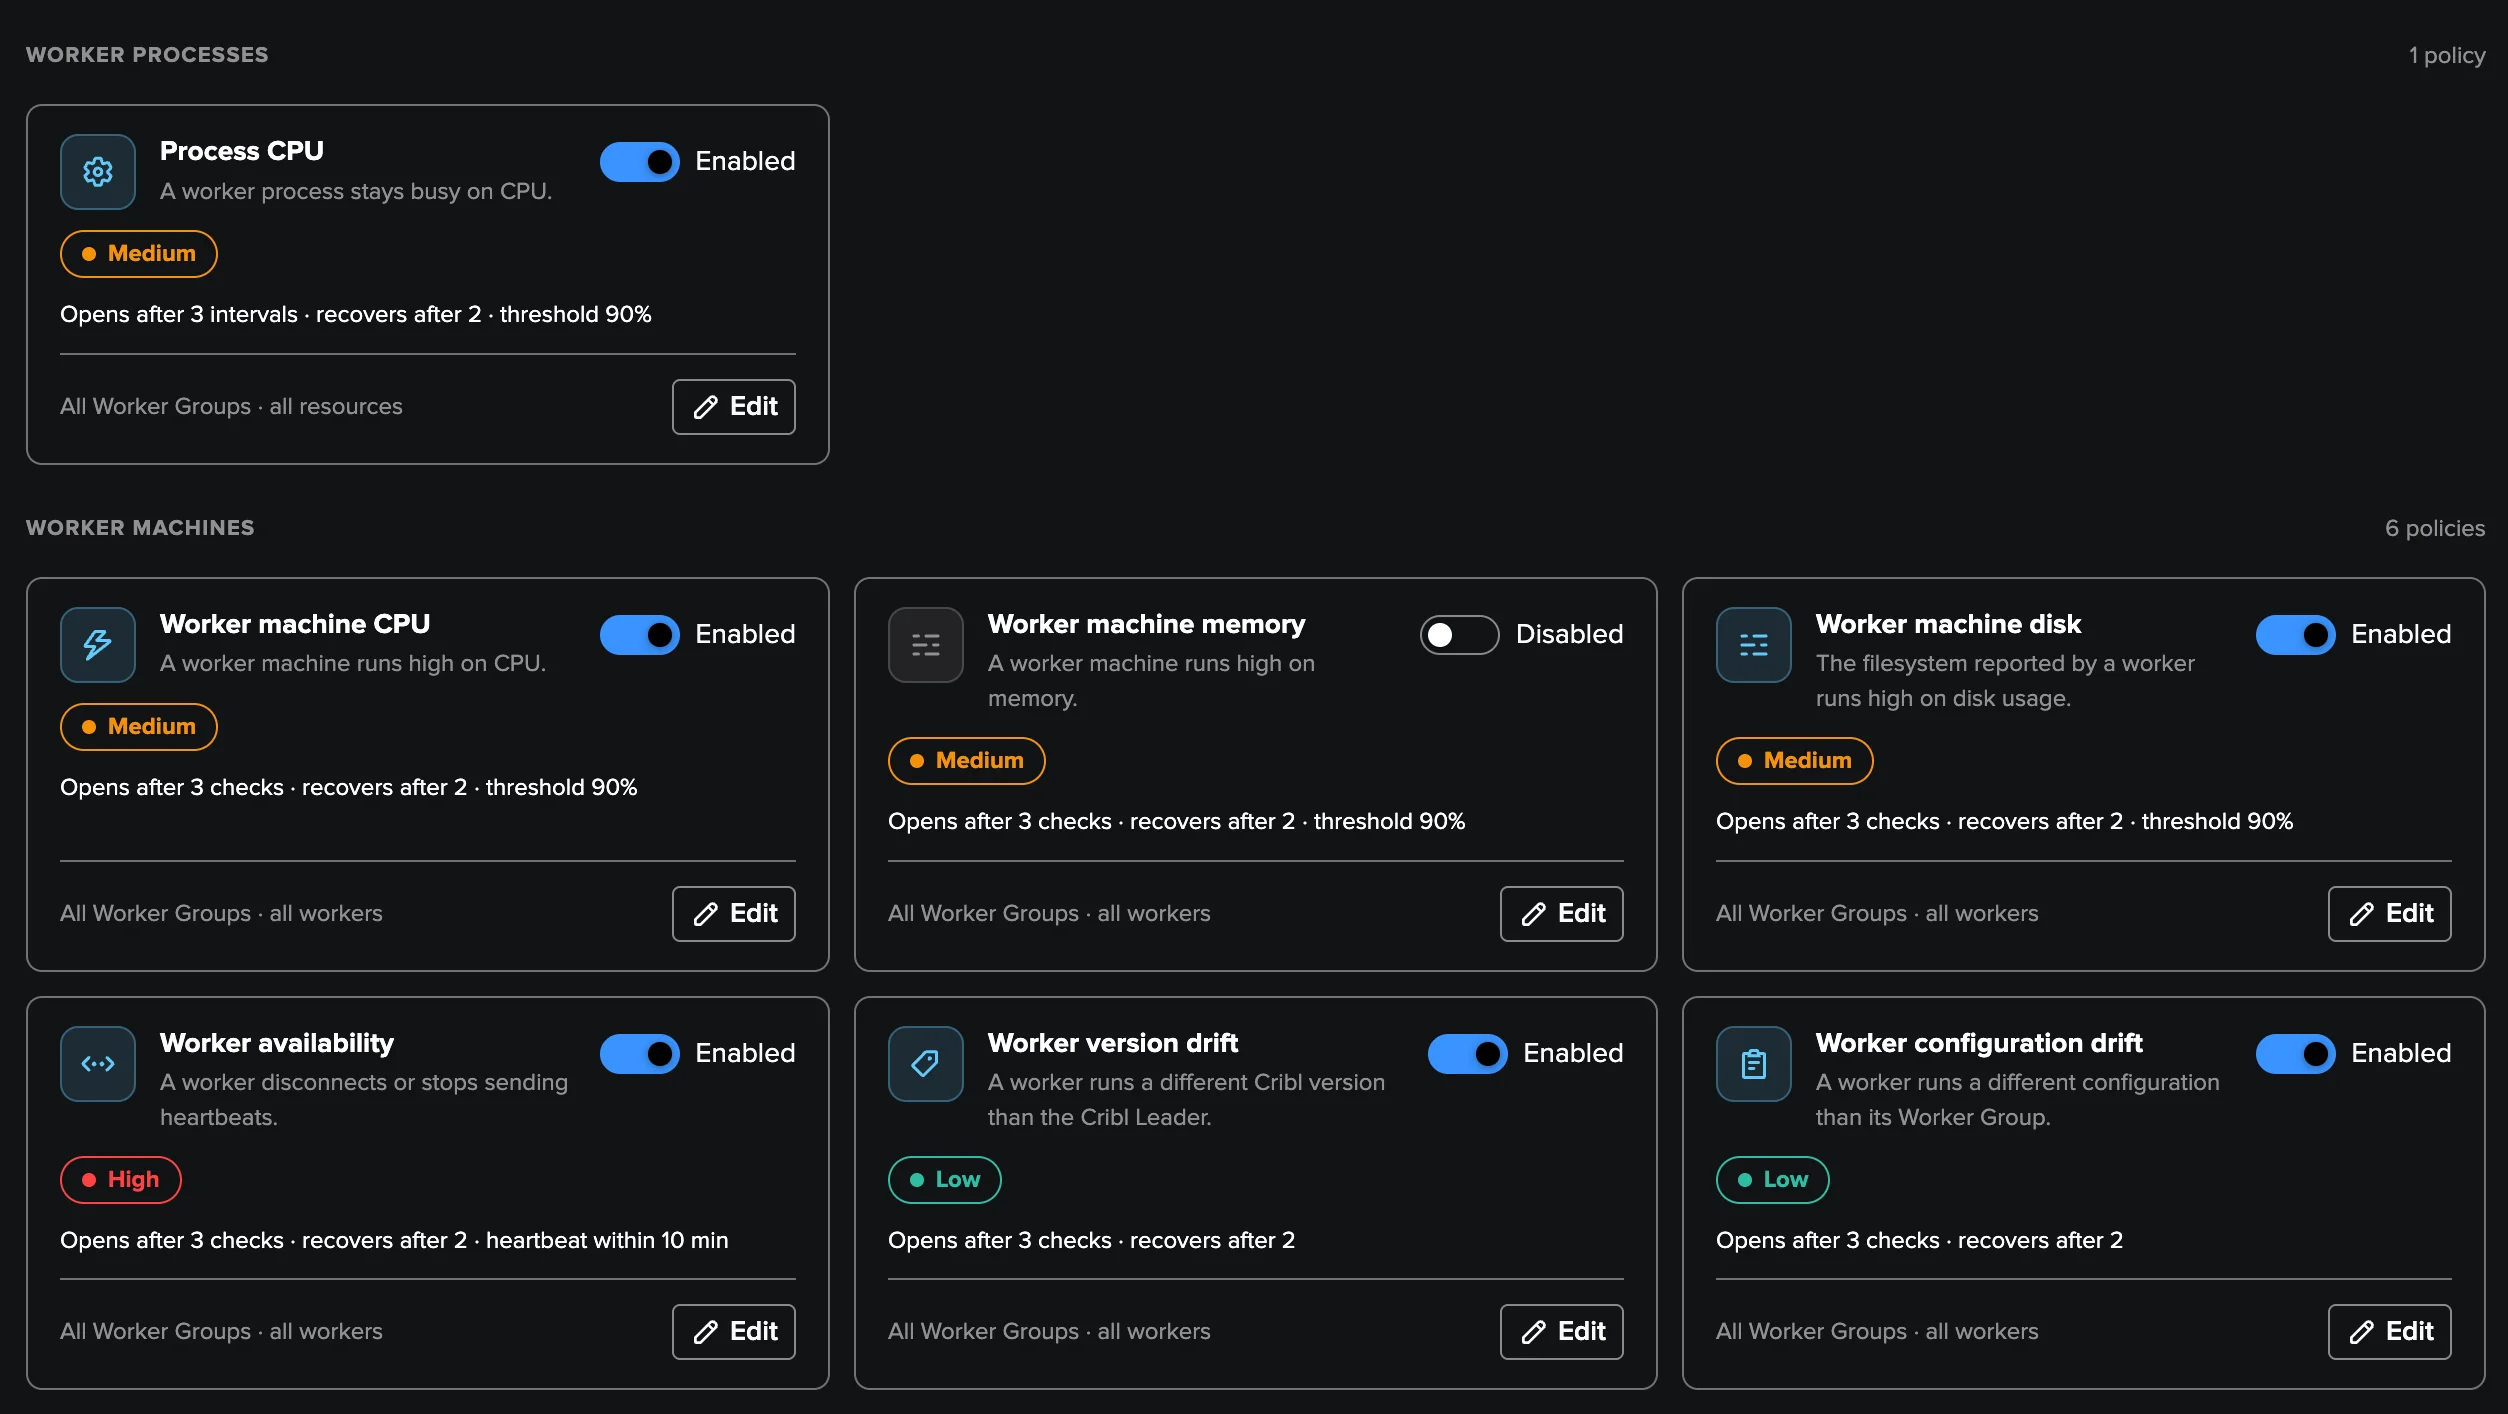Open Edit for Worker machine CPU
Screen dimensions: 2508x1414
(x=734, y=914)
